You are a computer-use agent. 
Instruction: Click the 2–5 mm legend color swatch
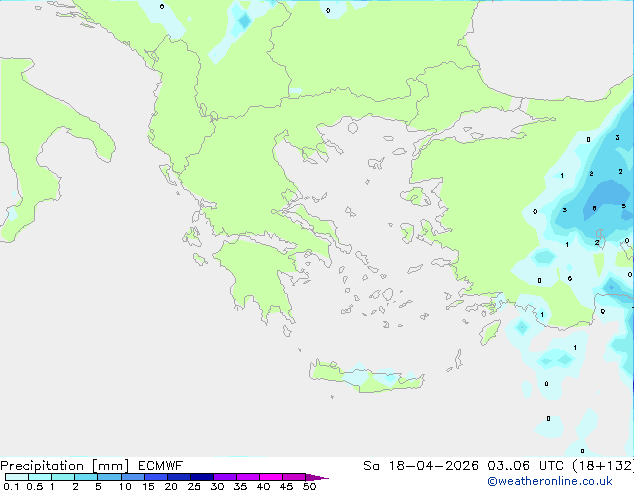(x=86, y=477)
